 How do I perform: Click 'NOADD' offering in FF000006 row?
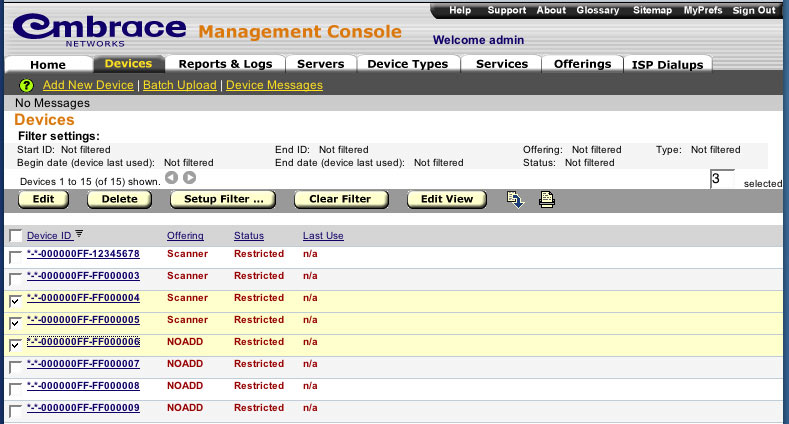[185, 342]
